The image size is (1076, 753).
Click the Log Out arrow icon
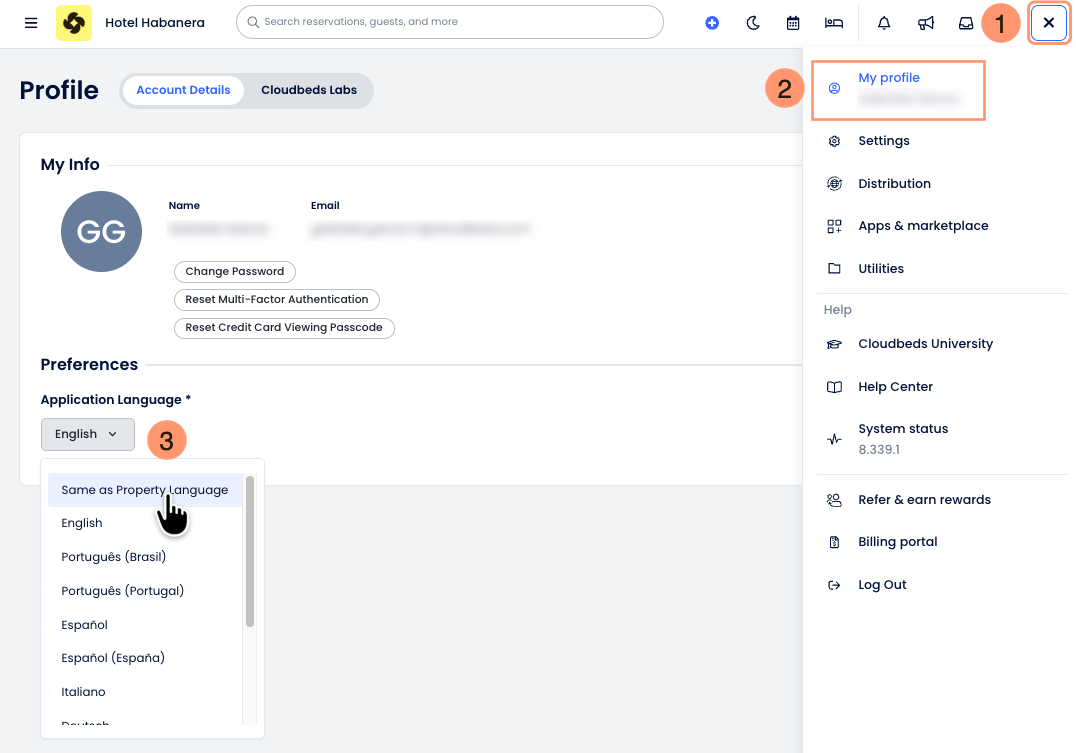(834, 585)
